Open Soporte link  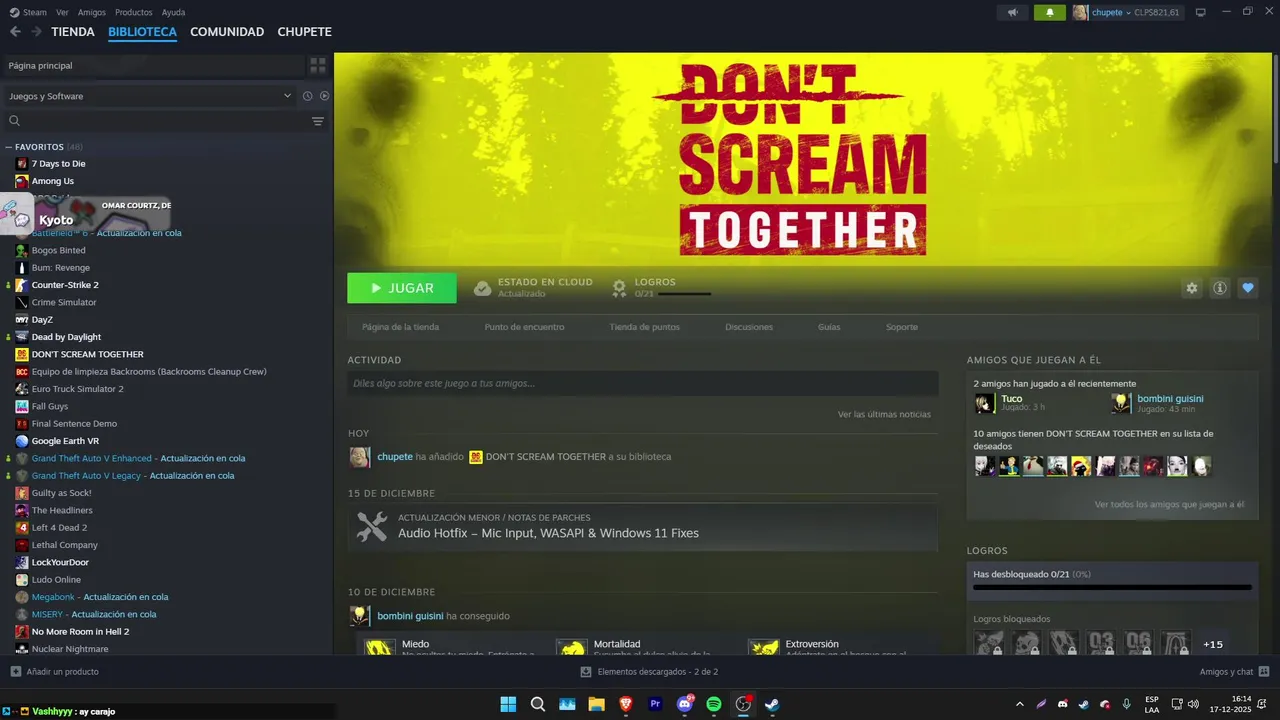(x=901, y=327)
